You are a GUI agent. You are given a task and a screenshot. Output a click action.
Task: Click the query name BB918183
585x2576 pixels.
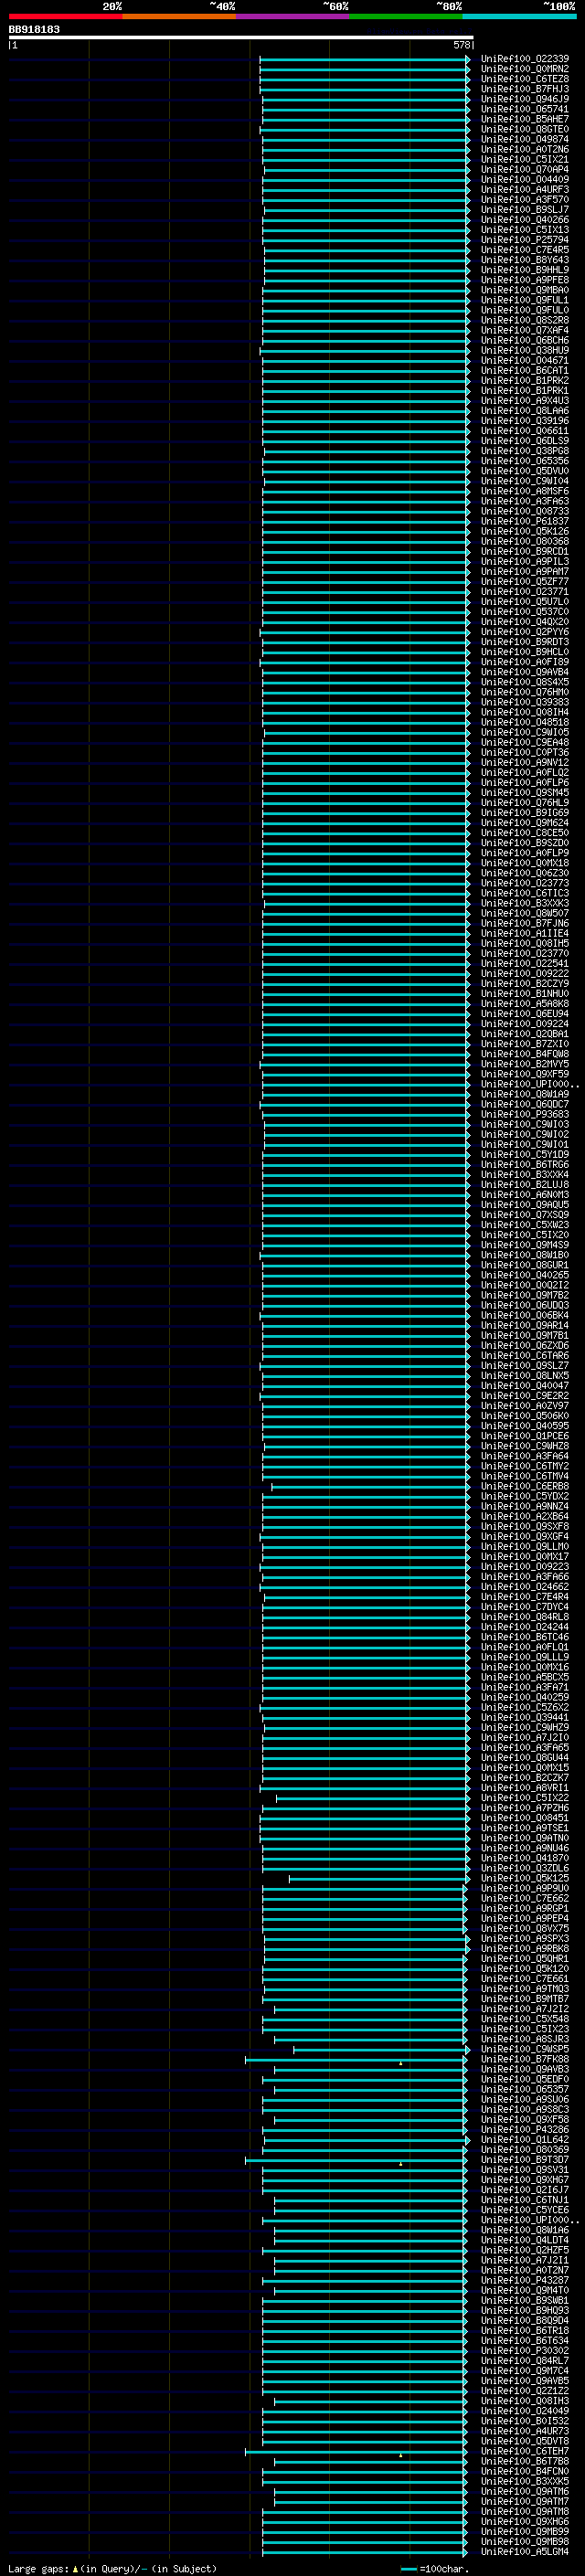tap(34, 30)
